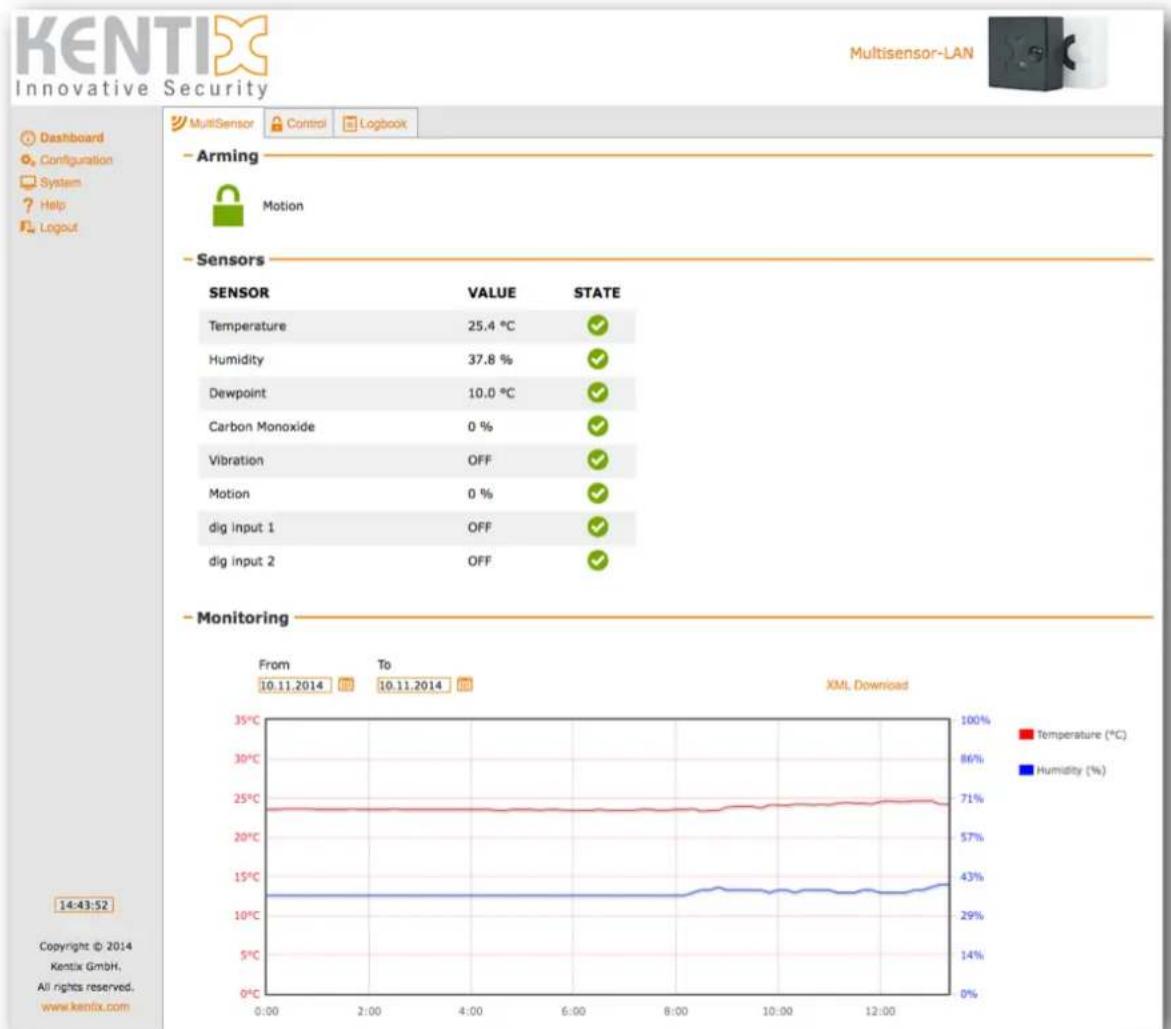Click the Configuration gears icon
This screenshot has width=1171, height=1029.
click(28, 160)
